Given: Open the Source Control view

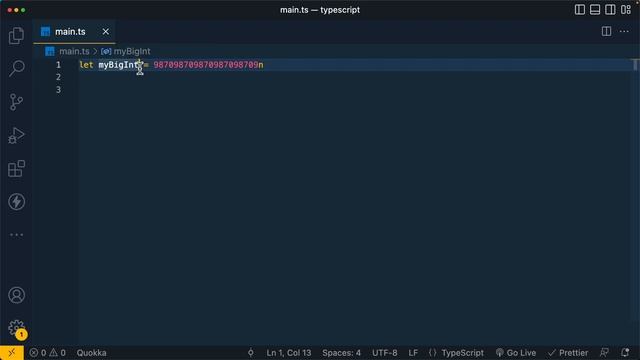Looking at the screenshot, I should pyautogui.click(x=16, y=102).
